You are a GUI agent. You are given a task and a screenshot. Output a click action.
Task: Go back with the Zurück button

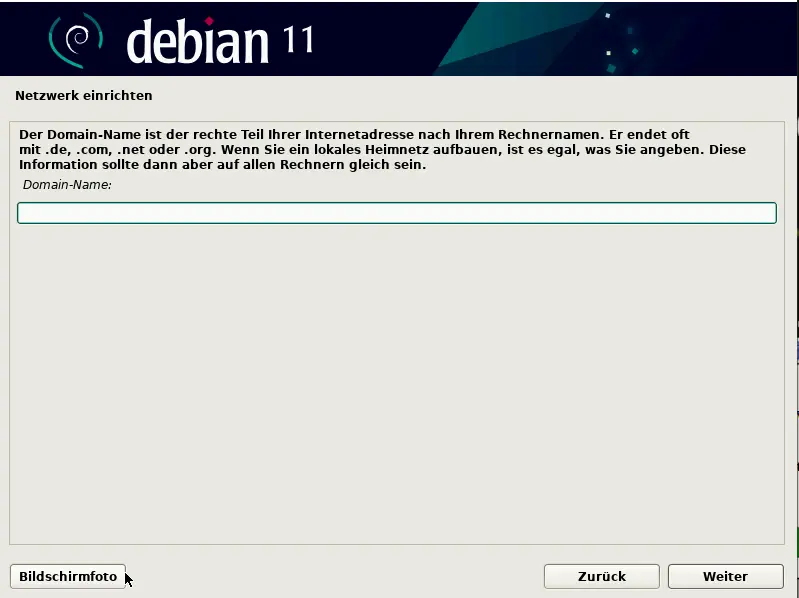click(601, 576)
